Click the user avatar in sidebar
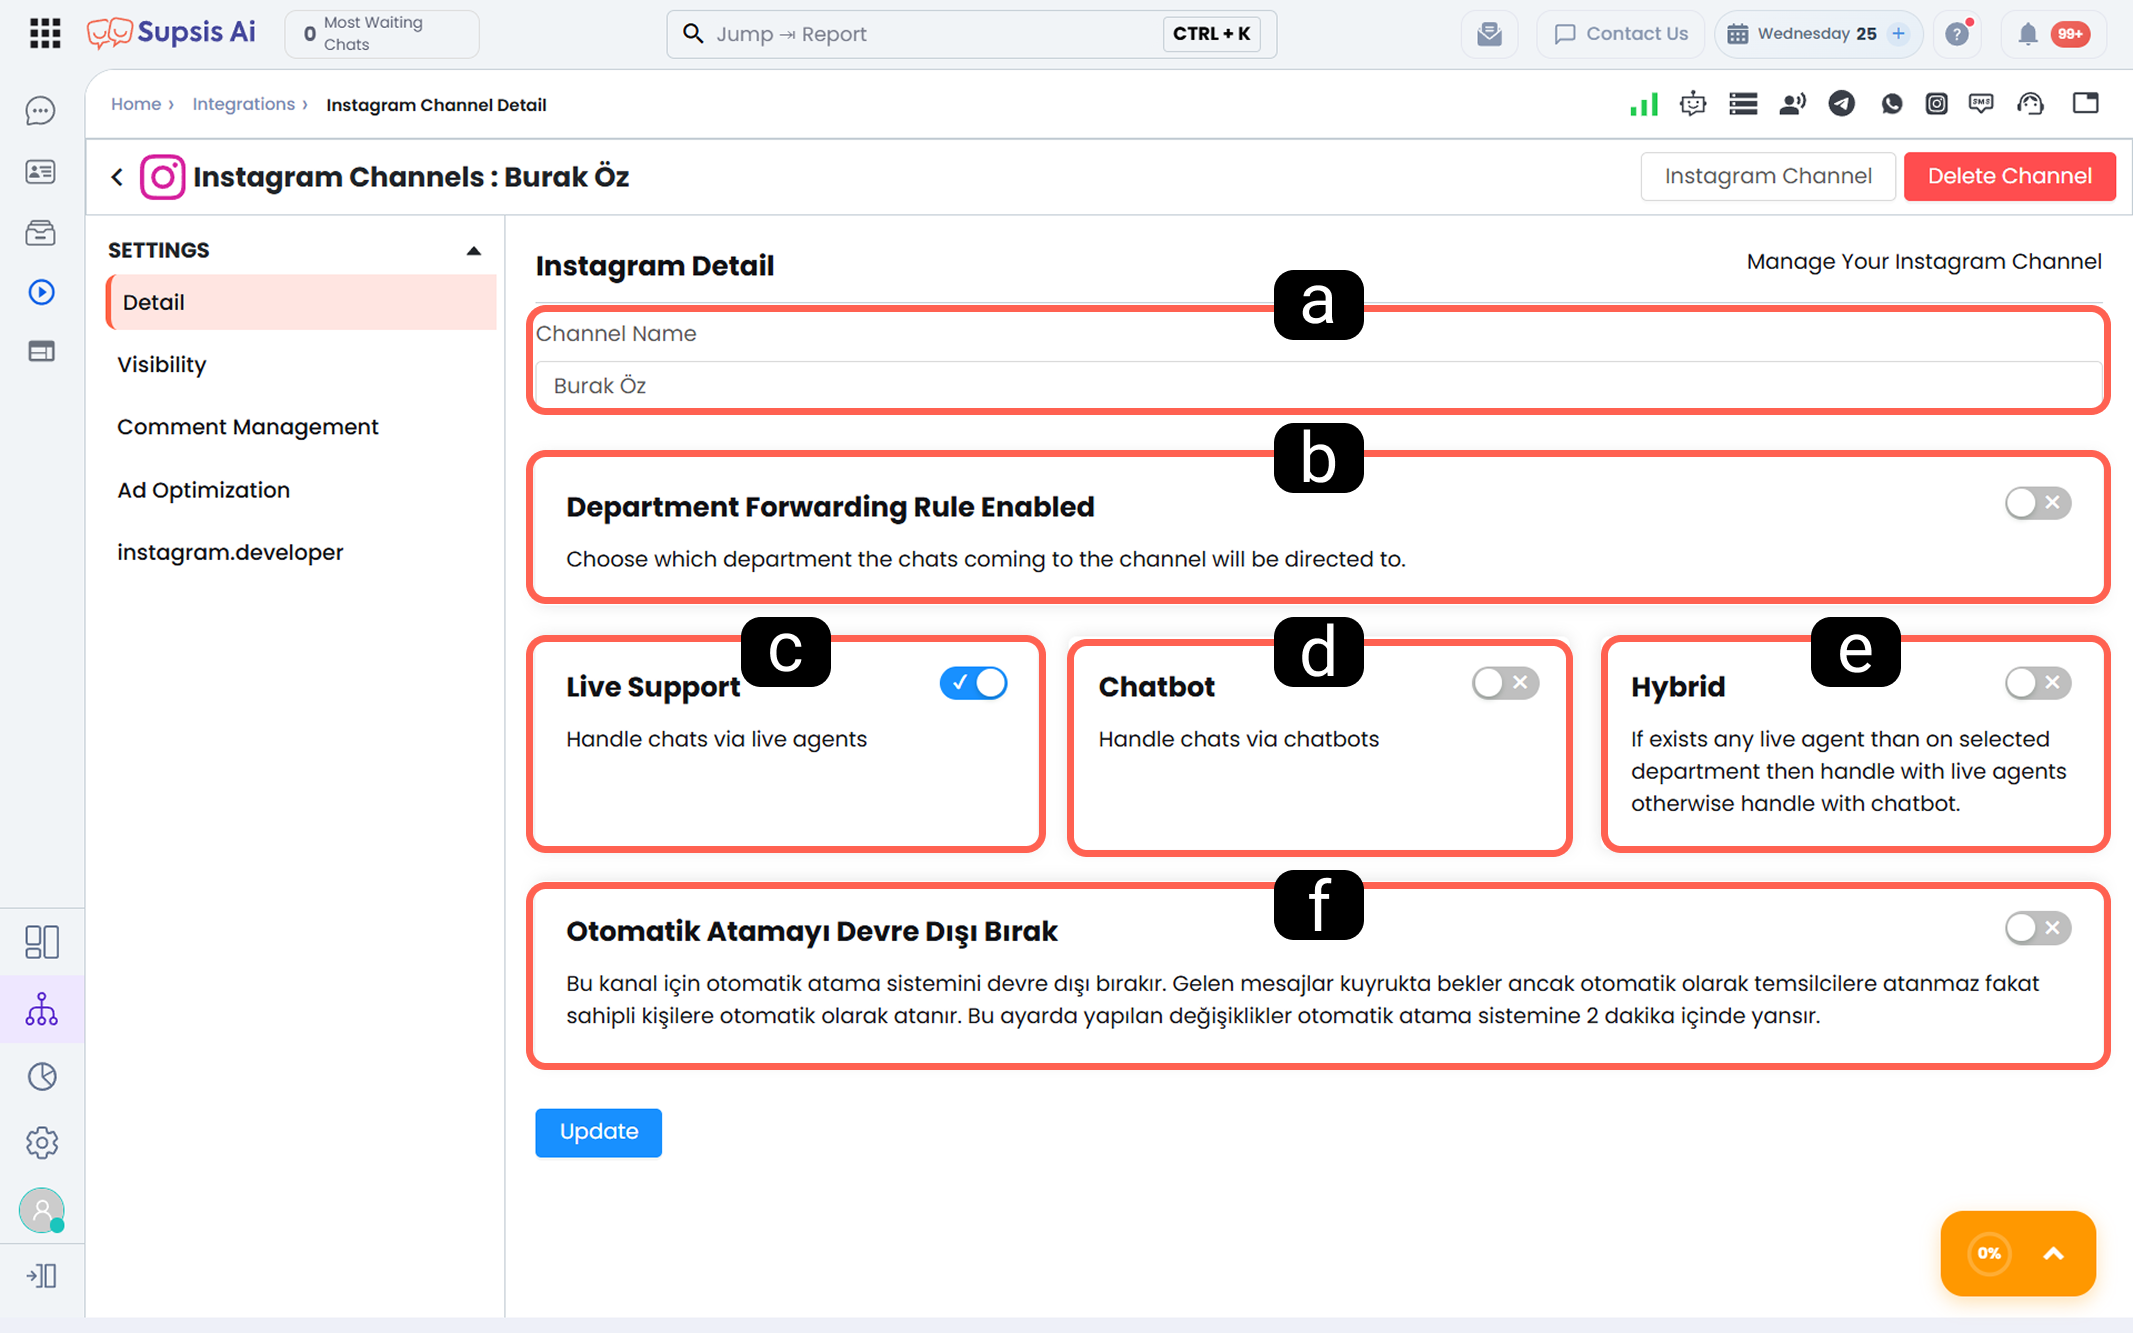 click(x=41, y=1210)
